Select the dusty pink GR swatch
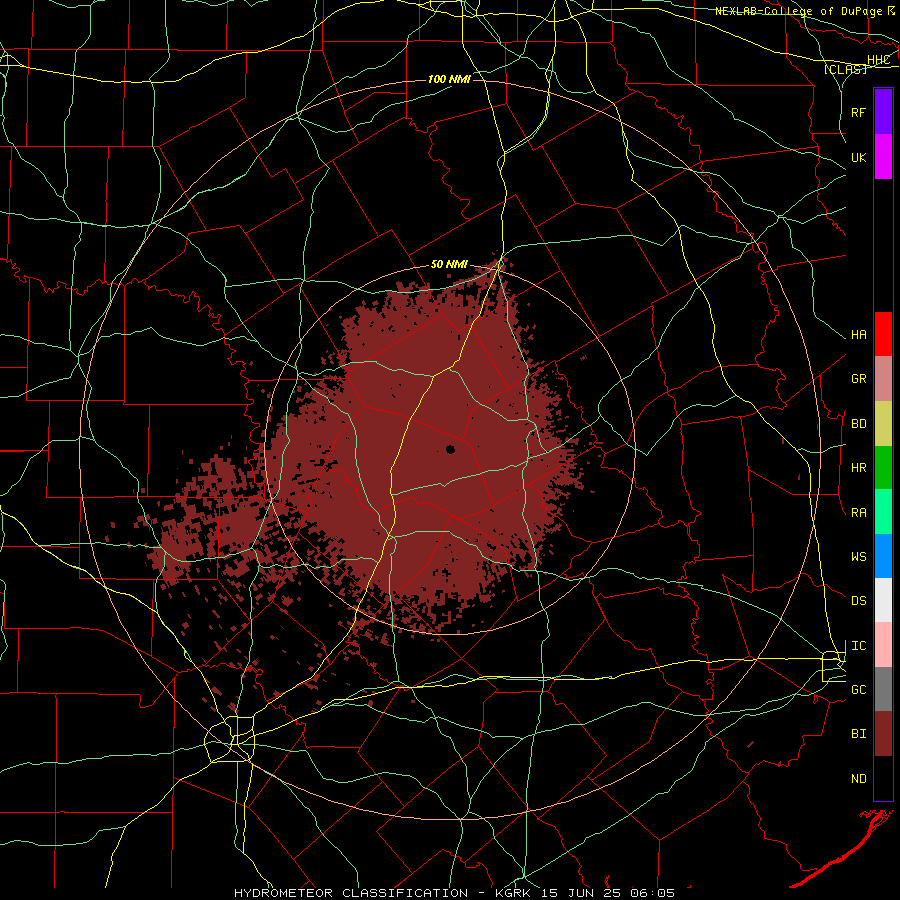Viewport: 900px width, 900px height. (883, 379)
